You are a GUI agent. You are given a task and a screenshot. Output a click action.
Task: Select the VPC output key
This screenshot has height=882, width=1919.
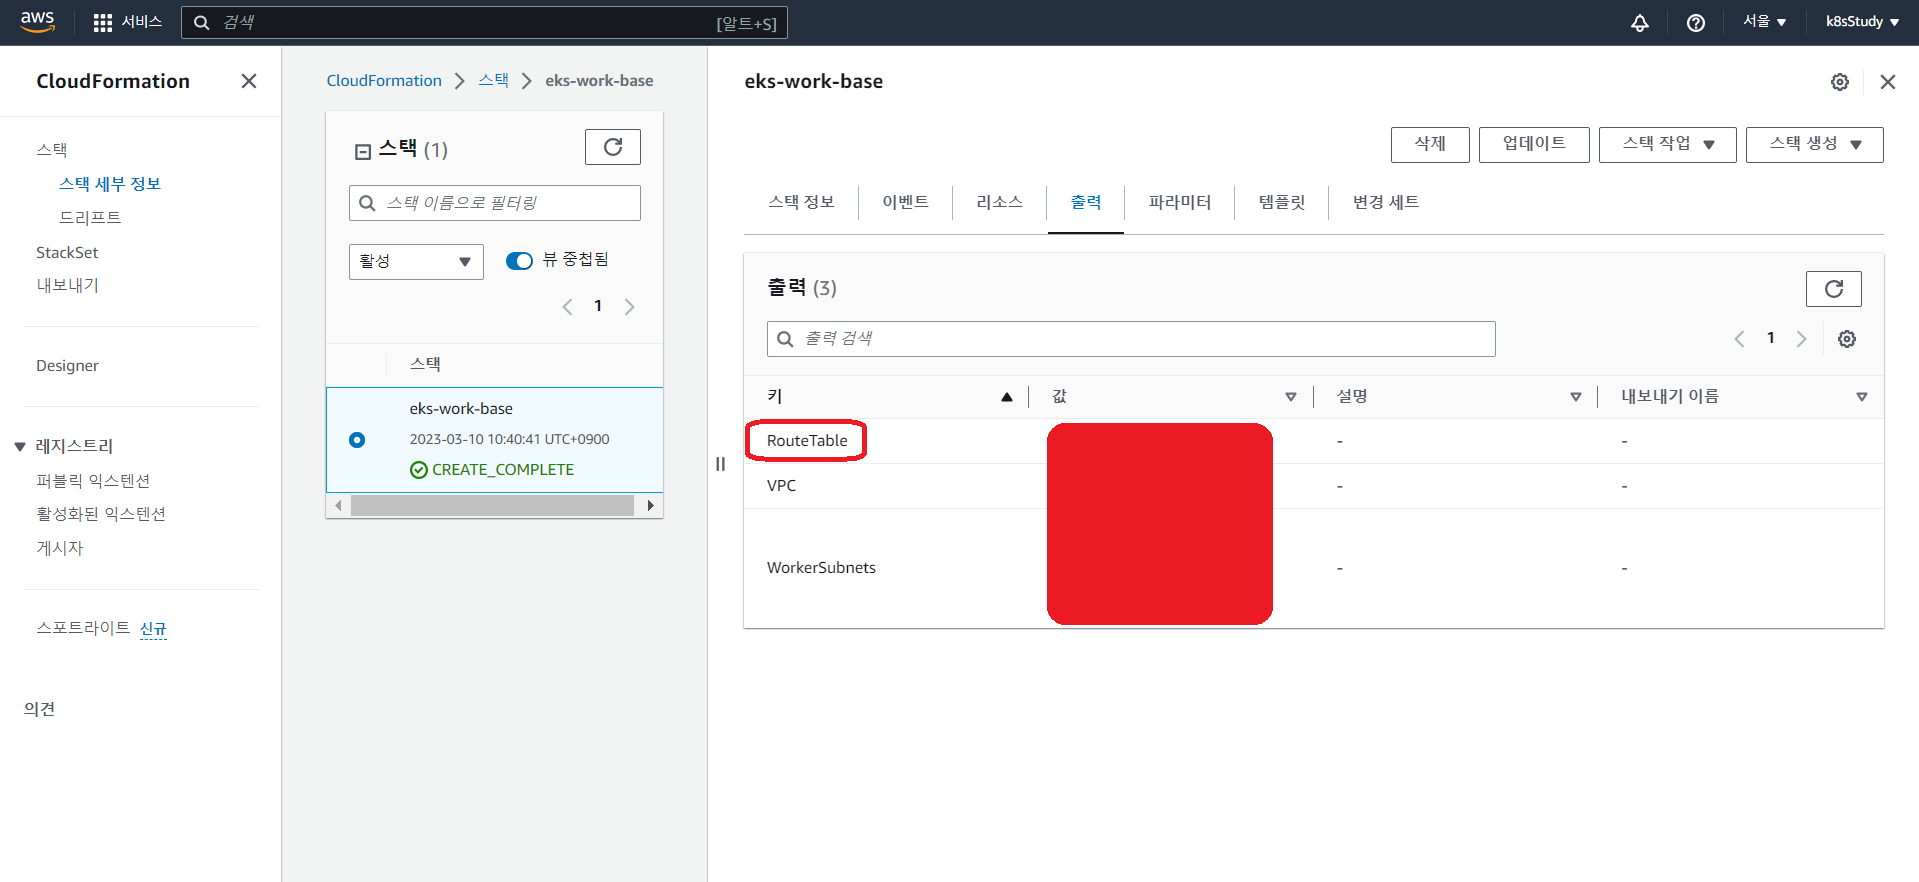[x=781, y=486]
